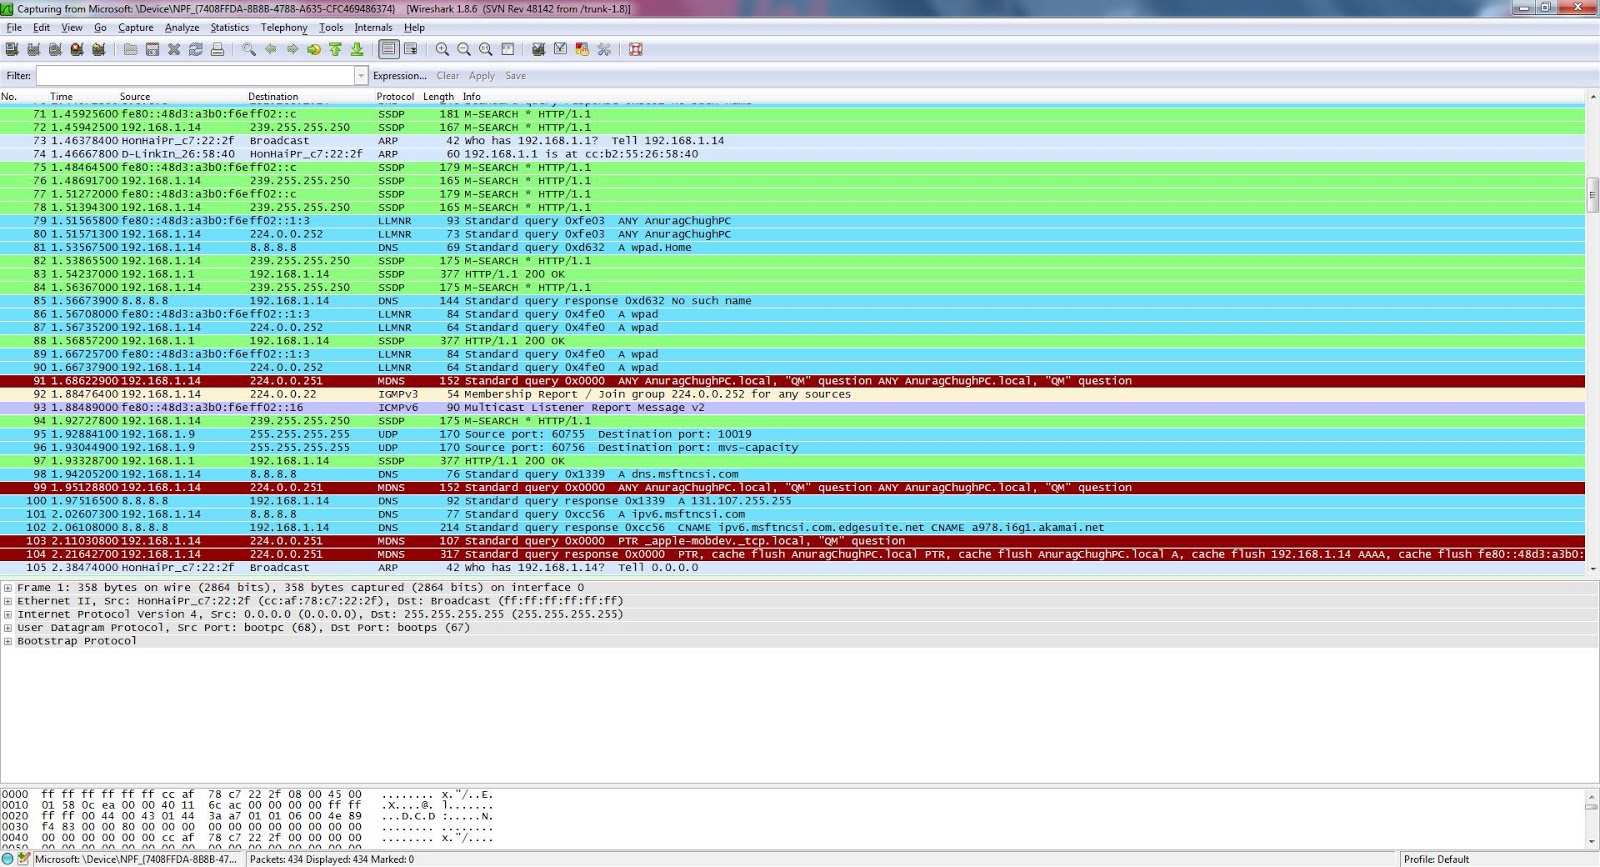Viewport: 1600px width, 867px height.
Task: Edit coloring rules icon
Action: click(x=582, y=49)
